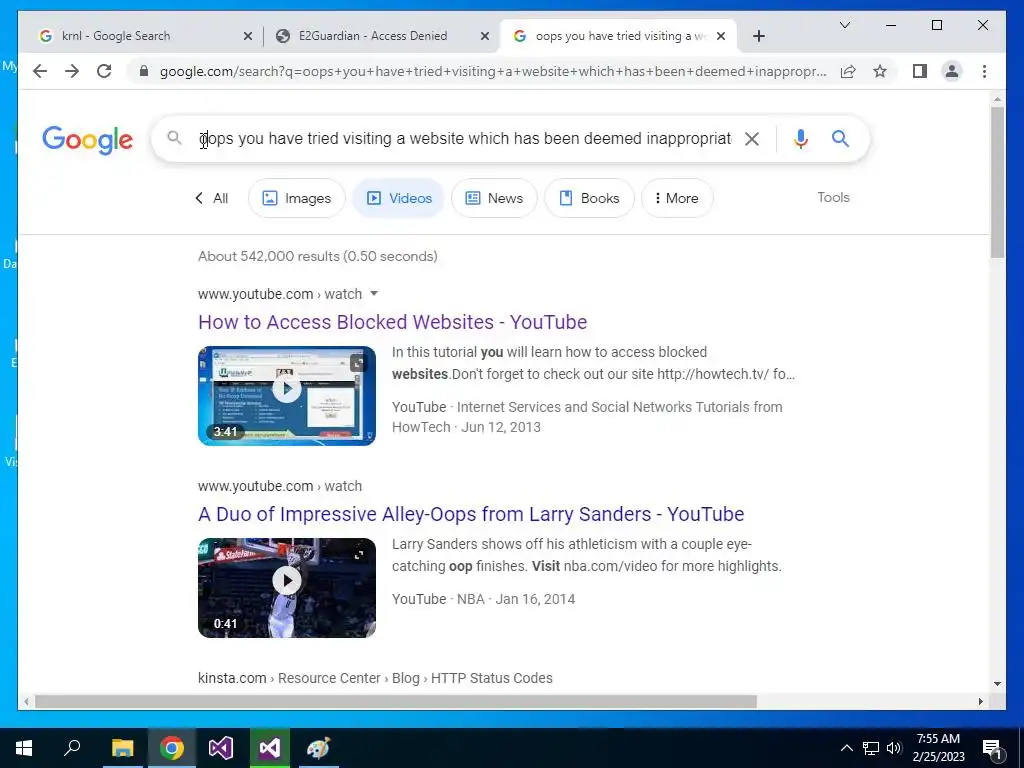
Task: Start voice search with microphone icon
Action: (801, 138)
